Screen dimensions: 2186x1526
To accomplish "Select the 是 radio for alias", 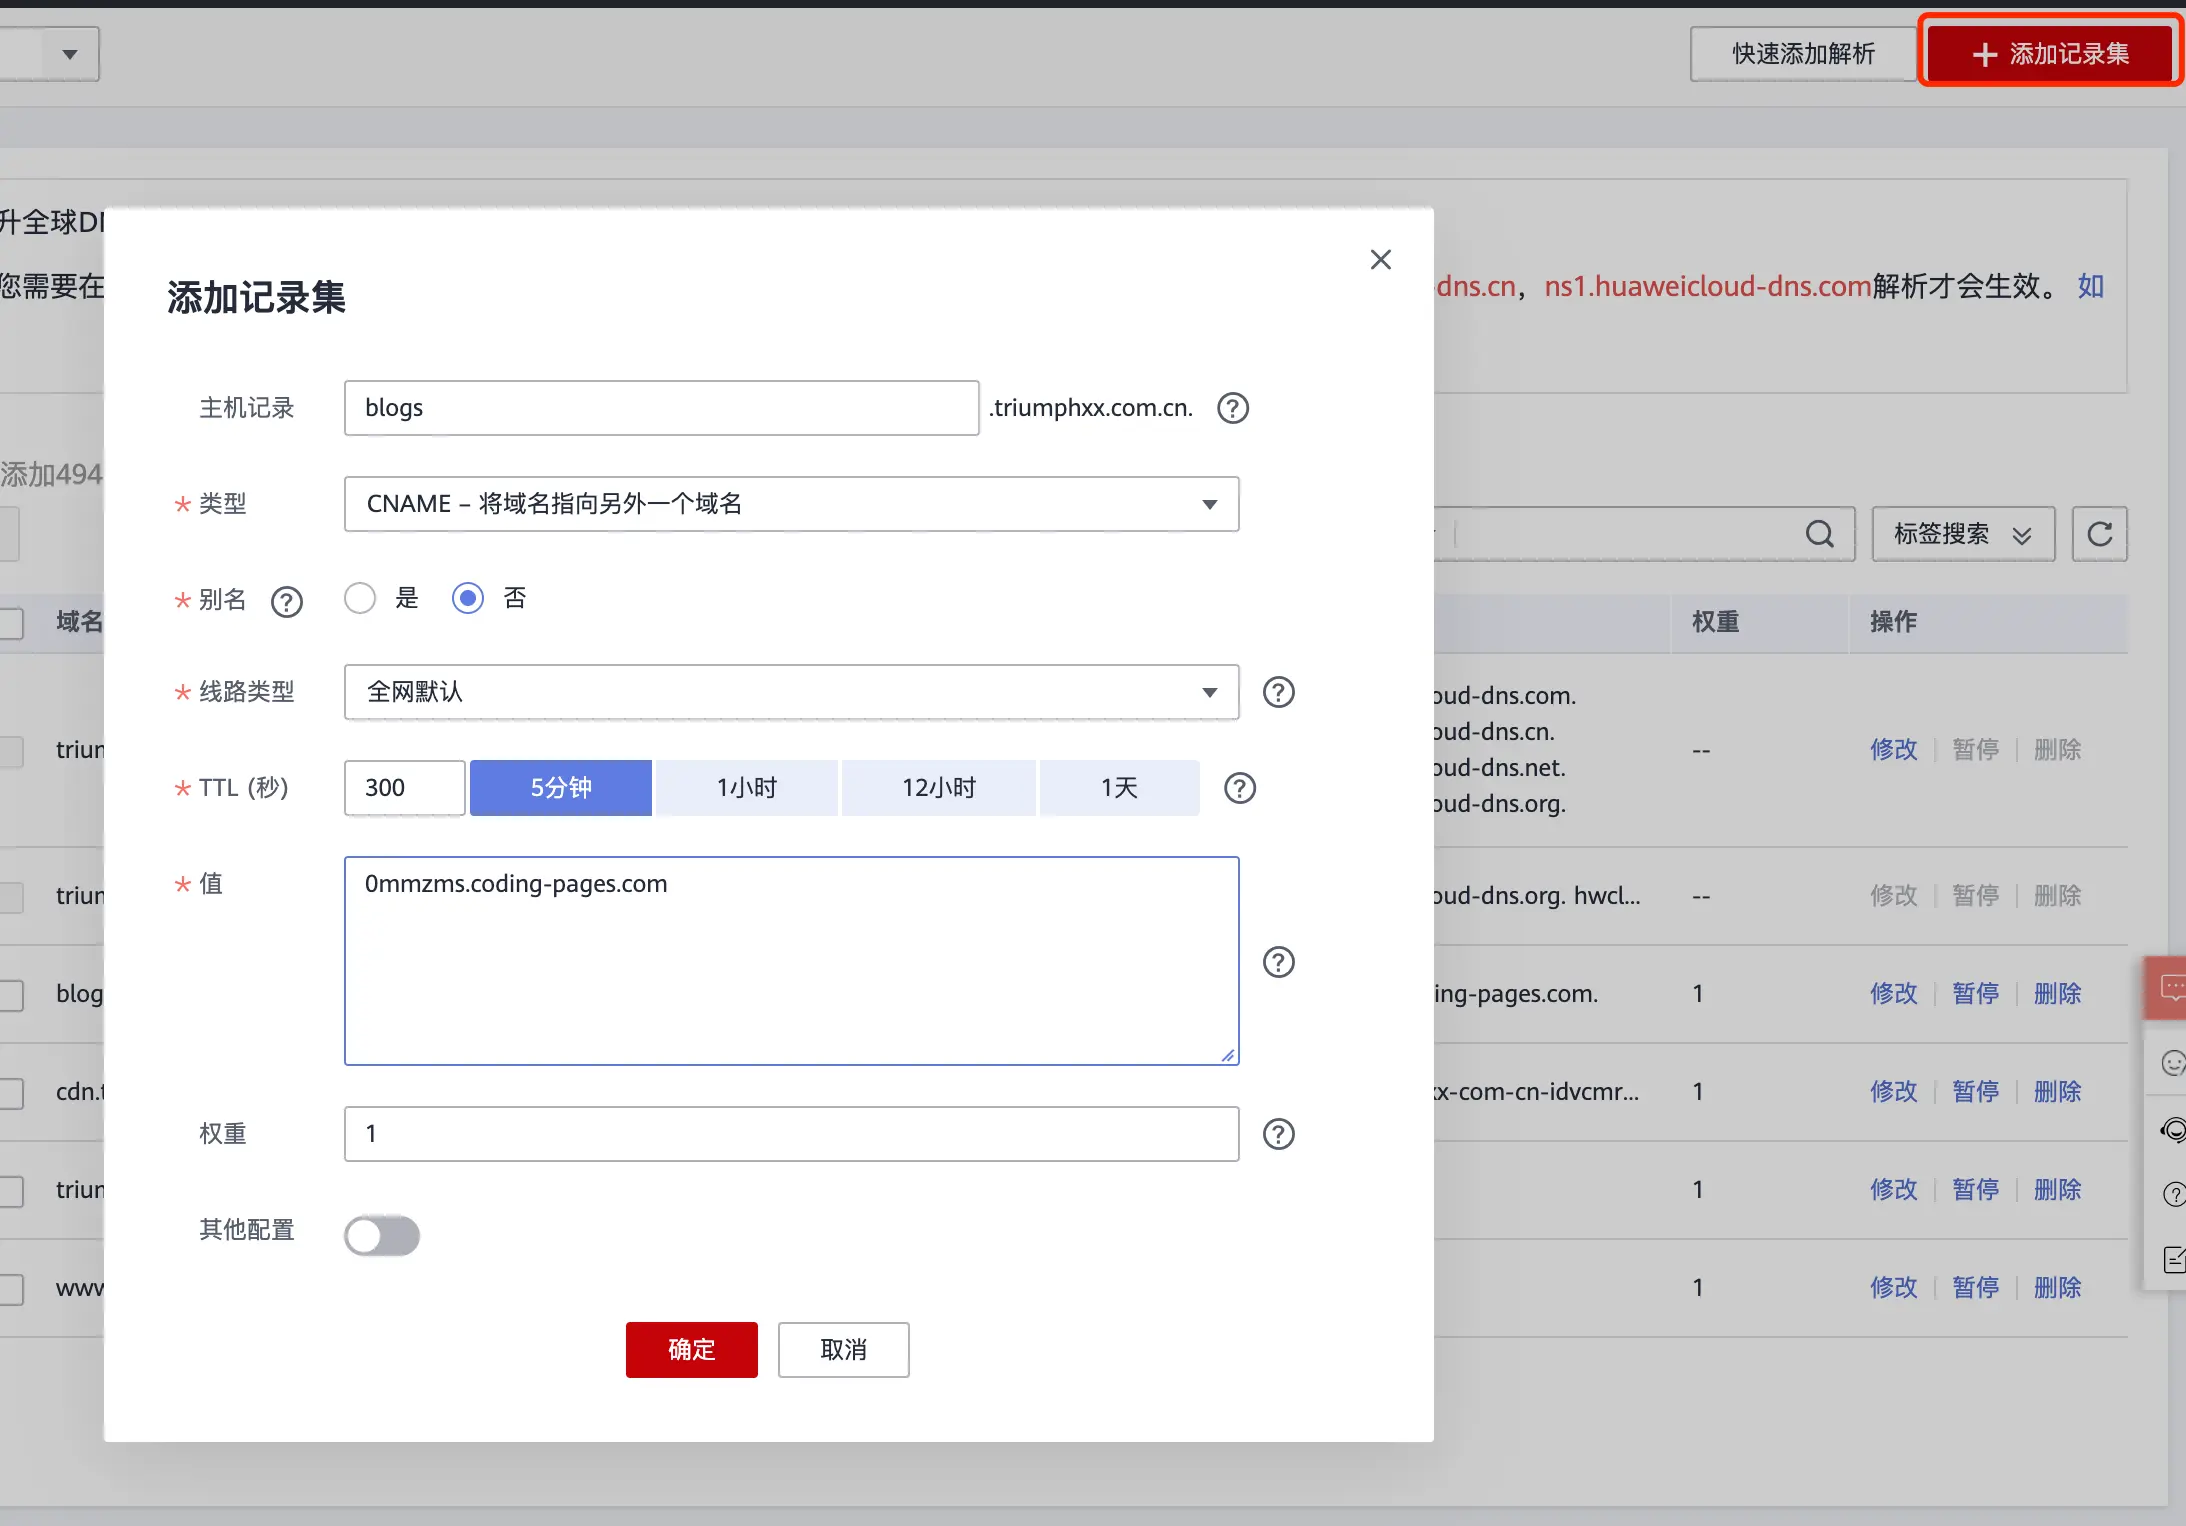I will [x=360, y=598].
